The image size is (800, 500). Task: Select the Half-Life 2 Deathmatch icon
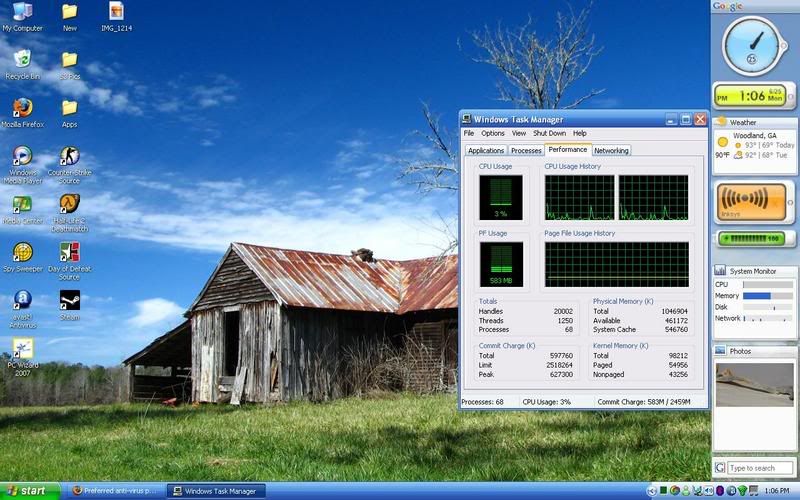[69, 205]
